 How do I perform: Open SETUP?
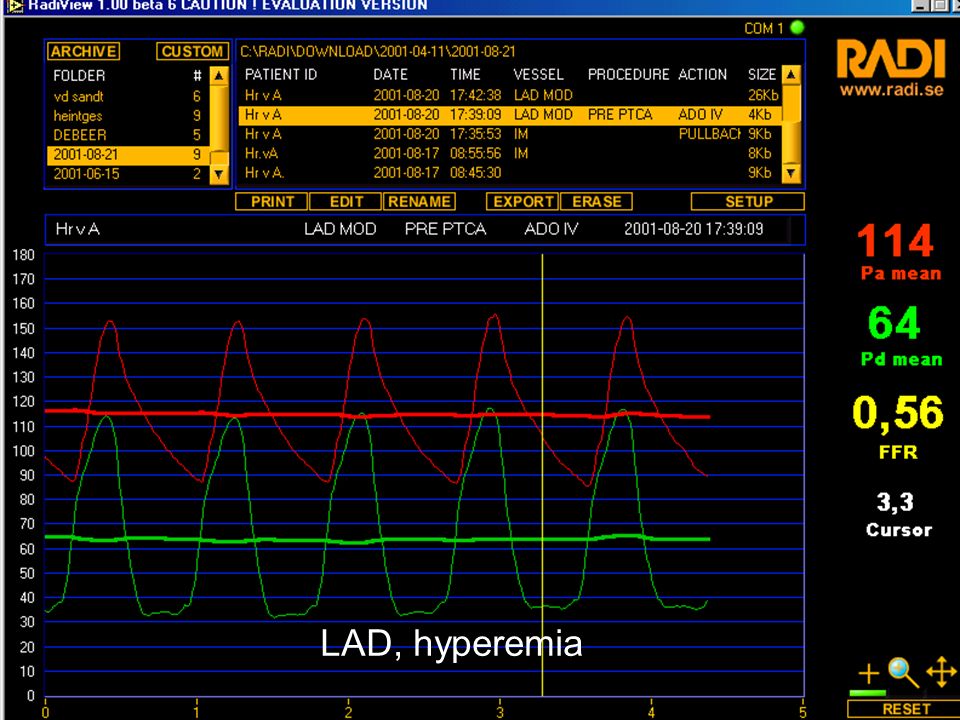click(748, 201)
